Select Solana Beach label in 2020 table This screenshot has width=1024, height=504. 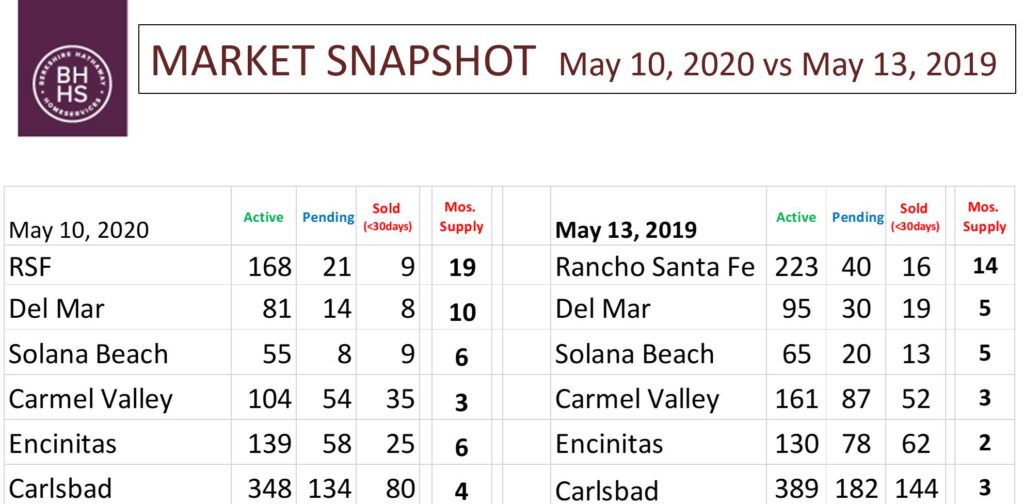88,354
